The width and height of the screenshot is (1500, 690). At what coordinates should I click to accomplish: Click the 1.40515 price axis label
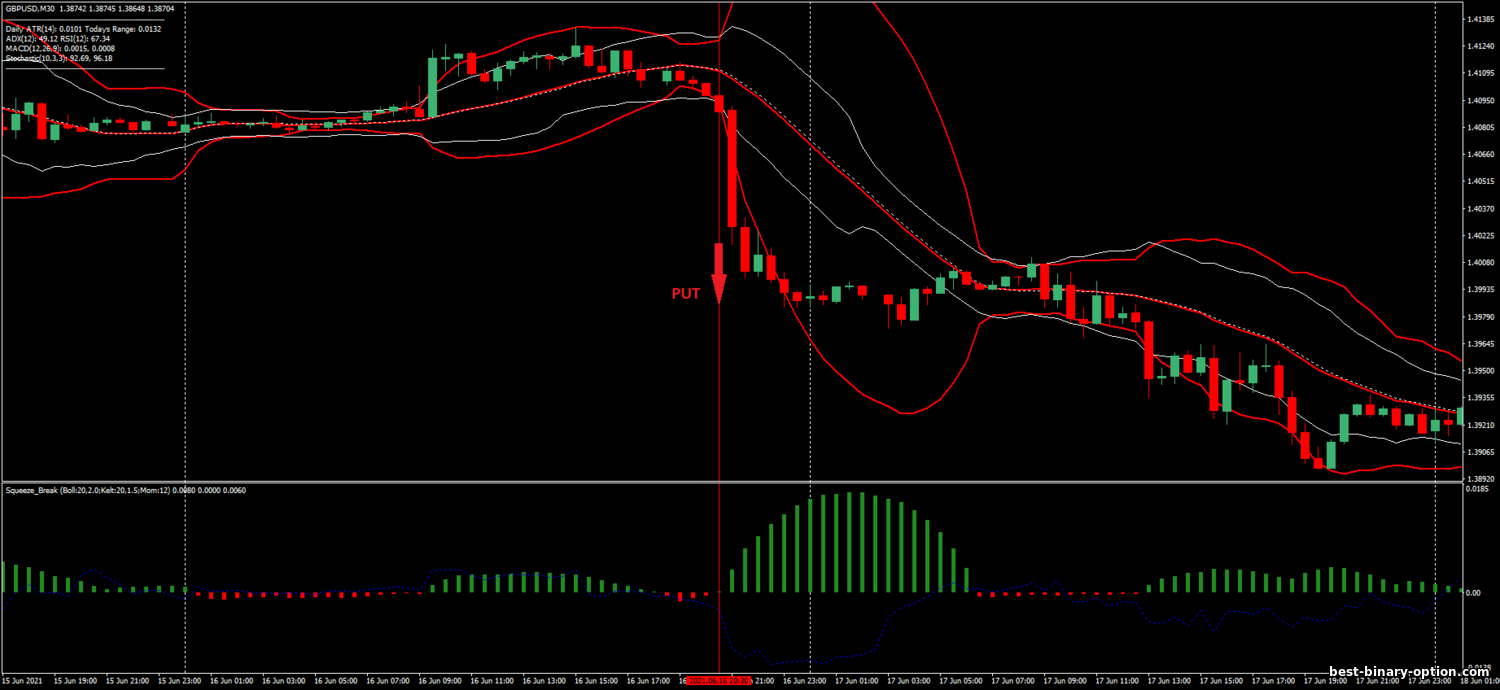pos(1480,181)
